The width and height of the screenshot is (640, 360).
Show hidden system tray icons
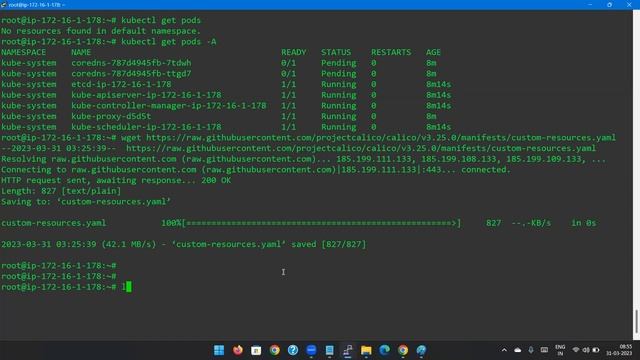pos(504,350)
